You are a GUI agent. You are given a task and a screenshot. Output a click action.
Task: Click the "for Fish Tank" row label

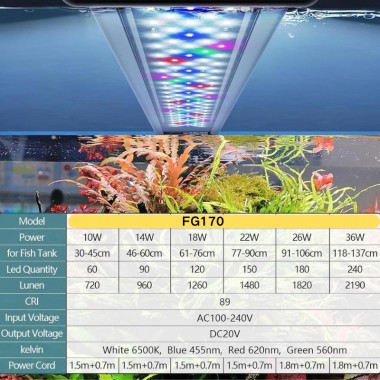[32, 253]
